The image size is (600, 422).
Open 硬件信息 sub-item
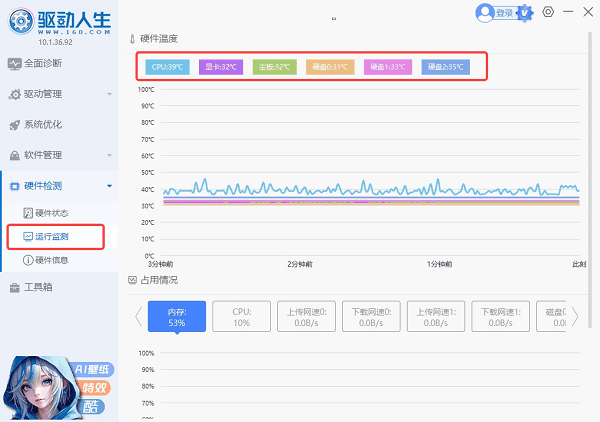point(51,260)
